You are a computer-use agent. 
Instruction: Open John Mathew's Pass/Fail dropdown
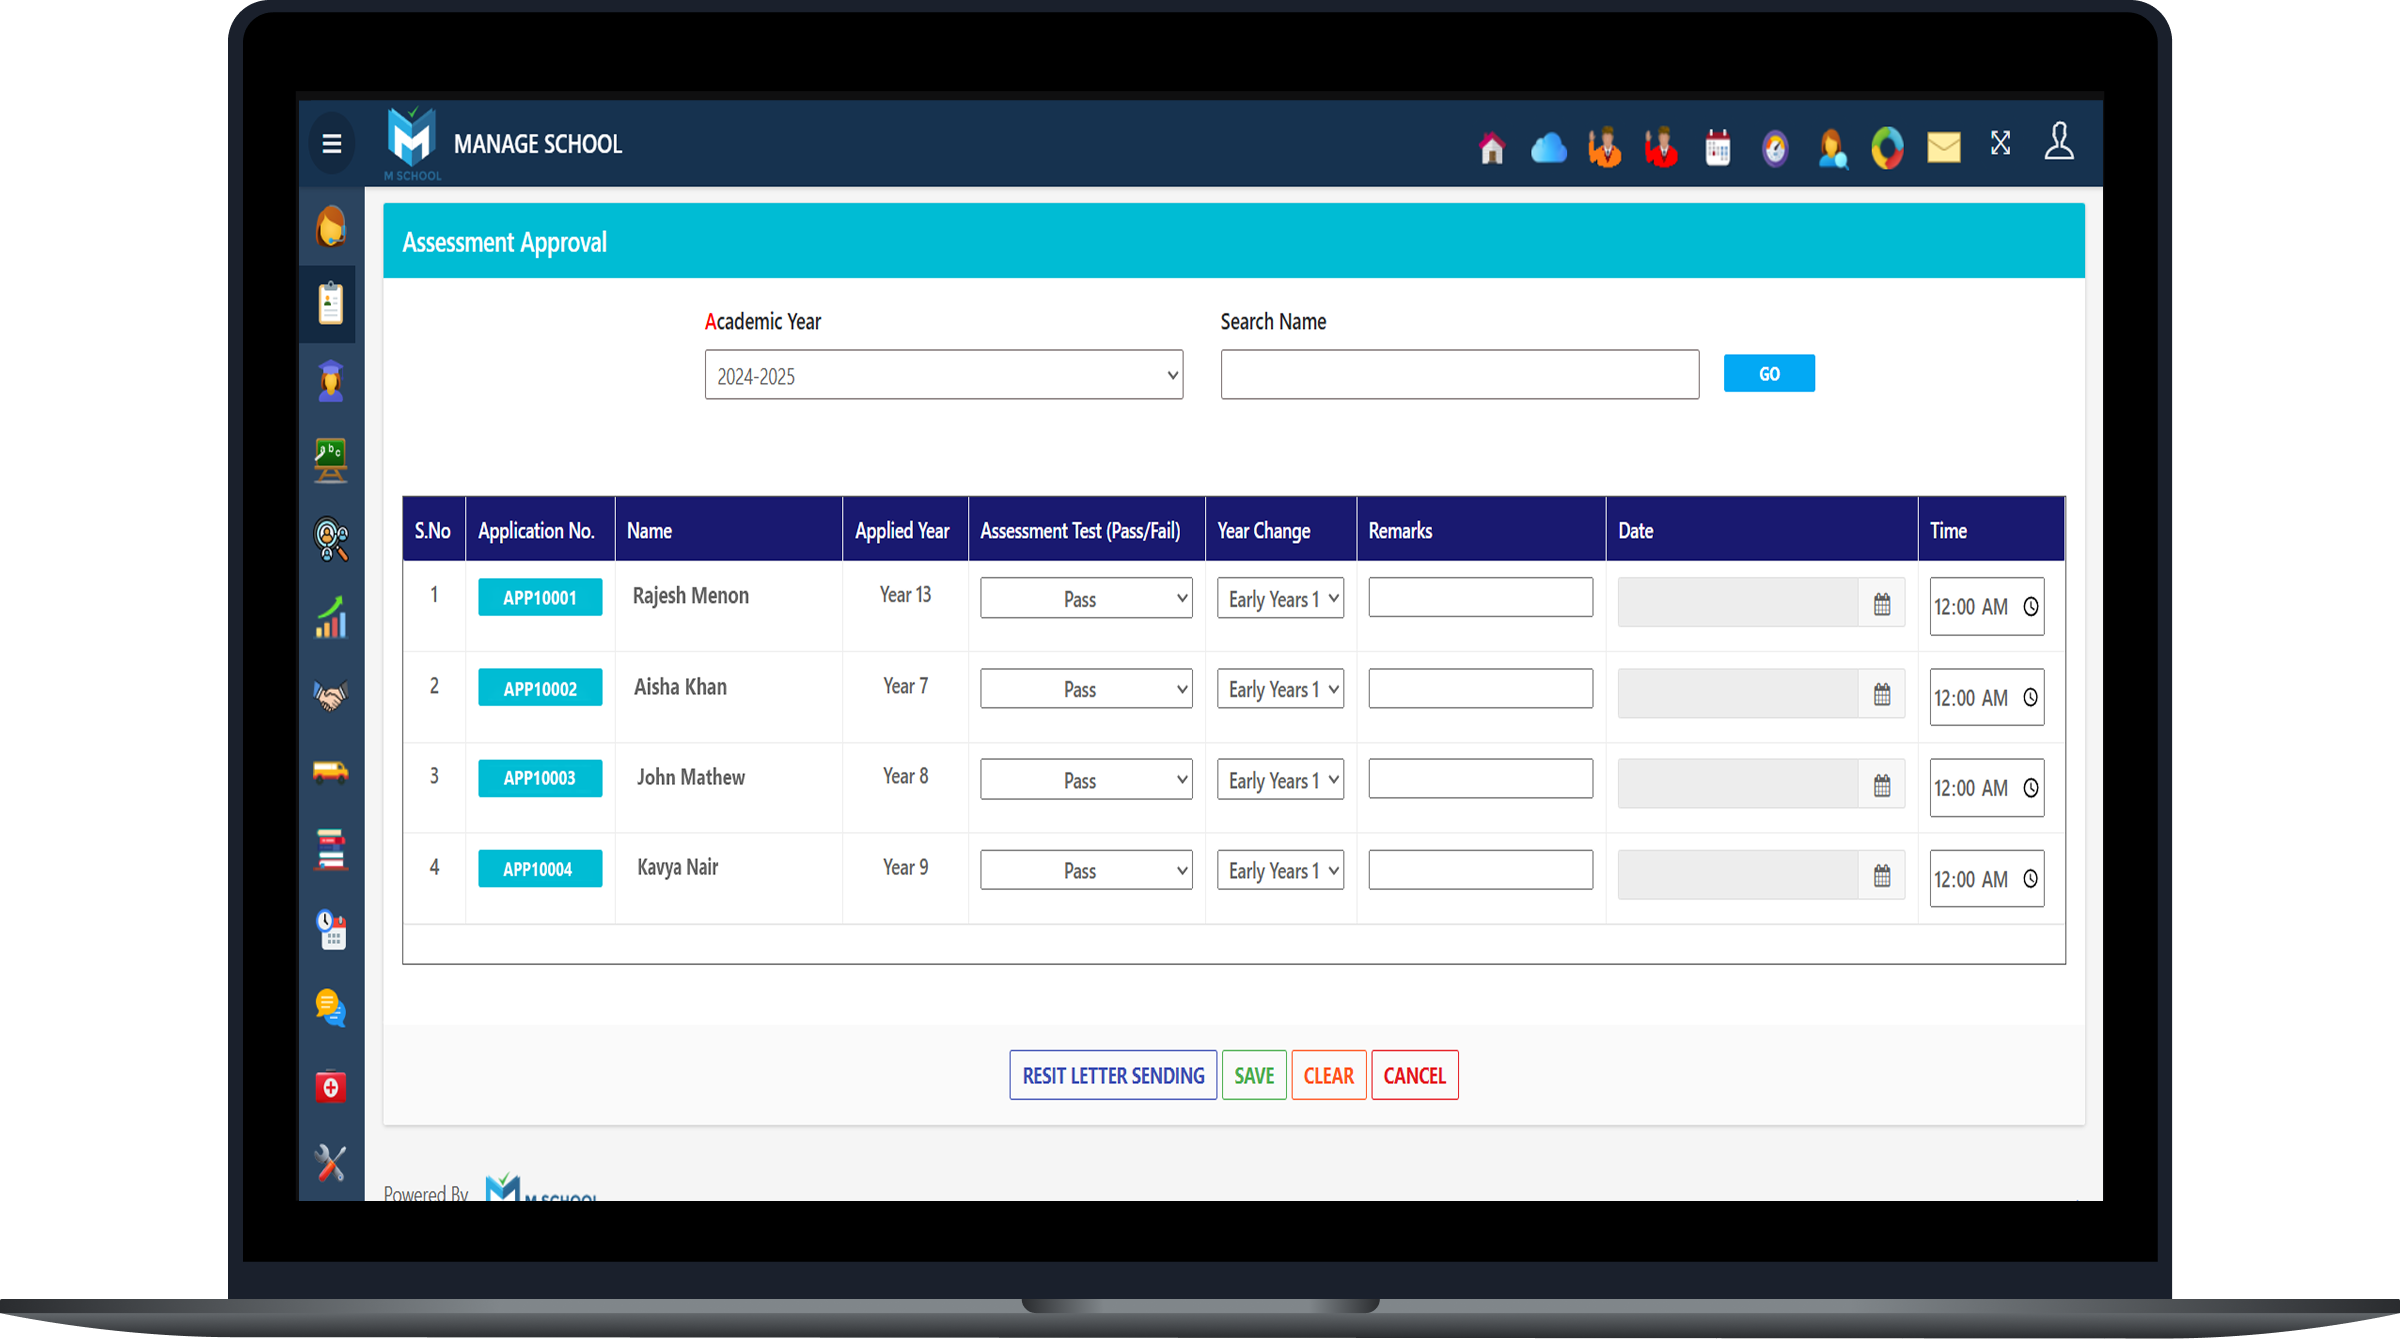1086,779
